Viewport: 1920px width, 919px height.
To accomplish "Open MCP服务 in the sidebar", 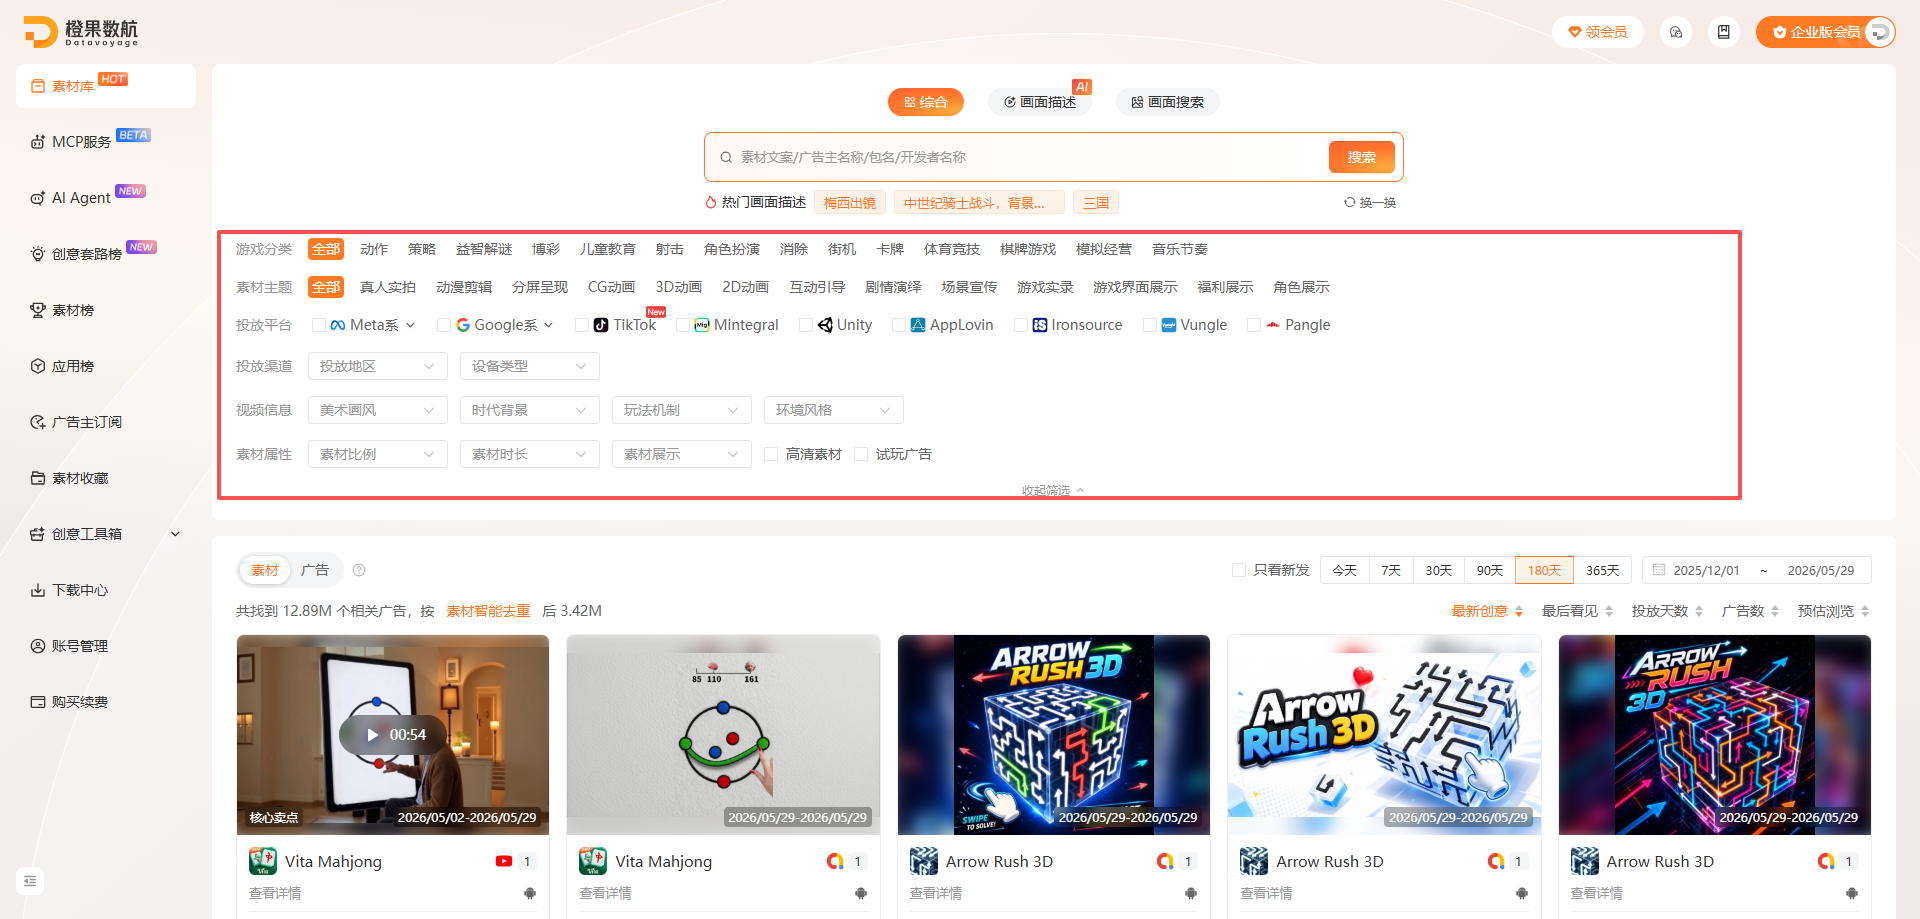I will (x=106, y=142).
